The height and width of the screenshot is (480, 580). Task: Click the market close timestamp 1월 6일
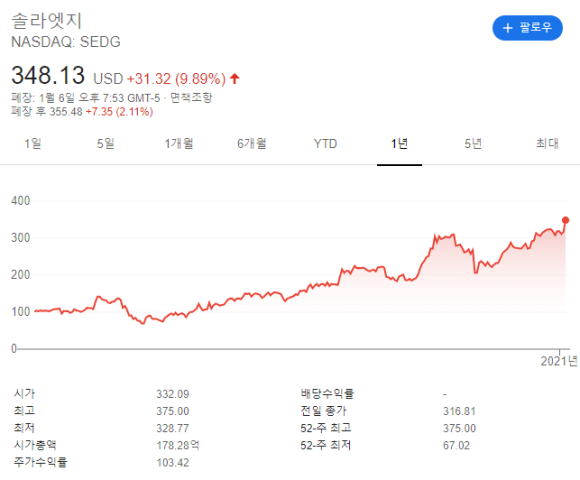click(57, 98)
